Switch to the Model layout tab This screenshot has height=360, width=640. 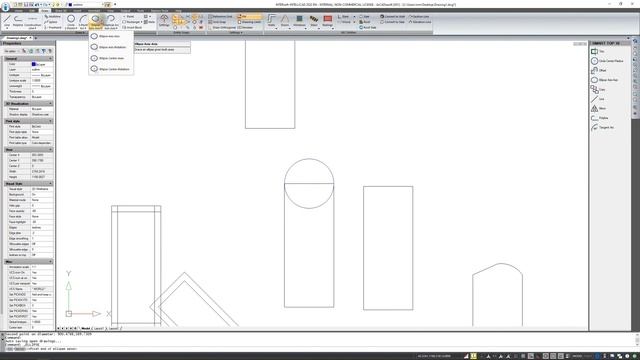pyautogui.click(x=85, y=328)
